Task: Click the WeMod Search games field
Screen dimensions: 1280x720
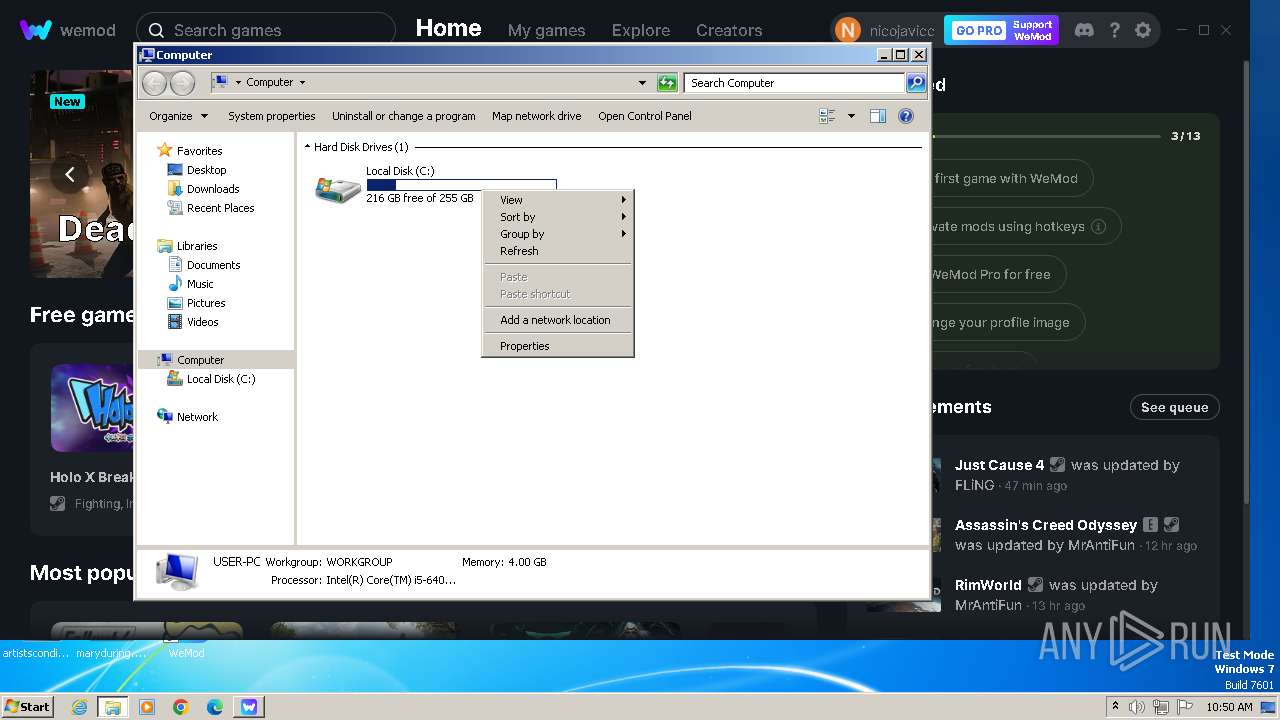Action: (265, 30)
